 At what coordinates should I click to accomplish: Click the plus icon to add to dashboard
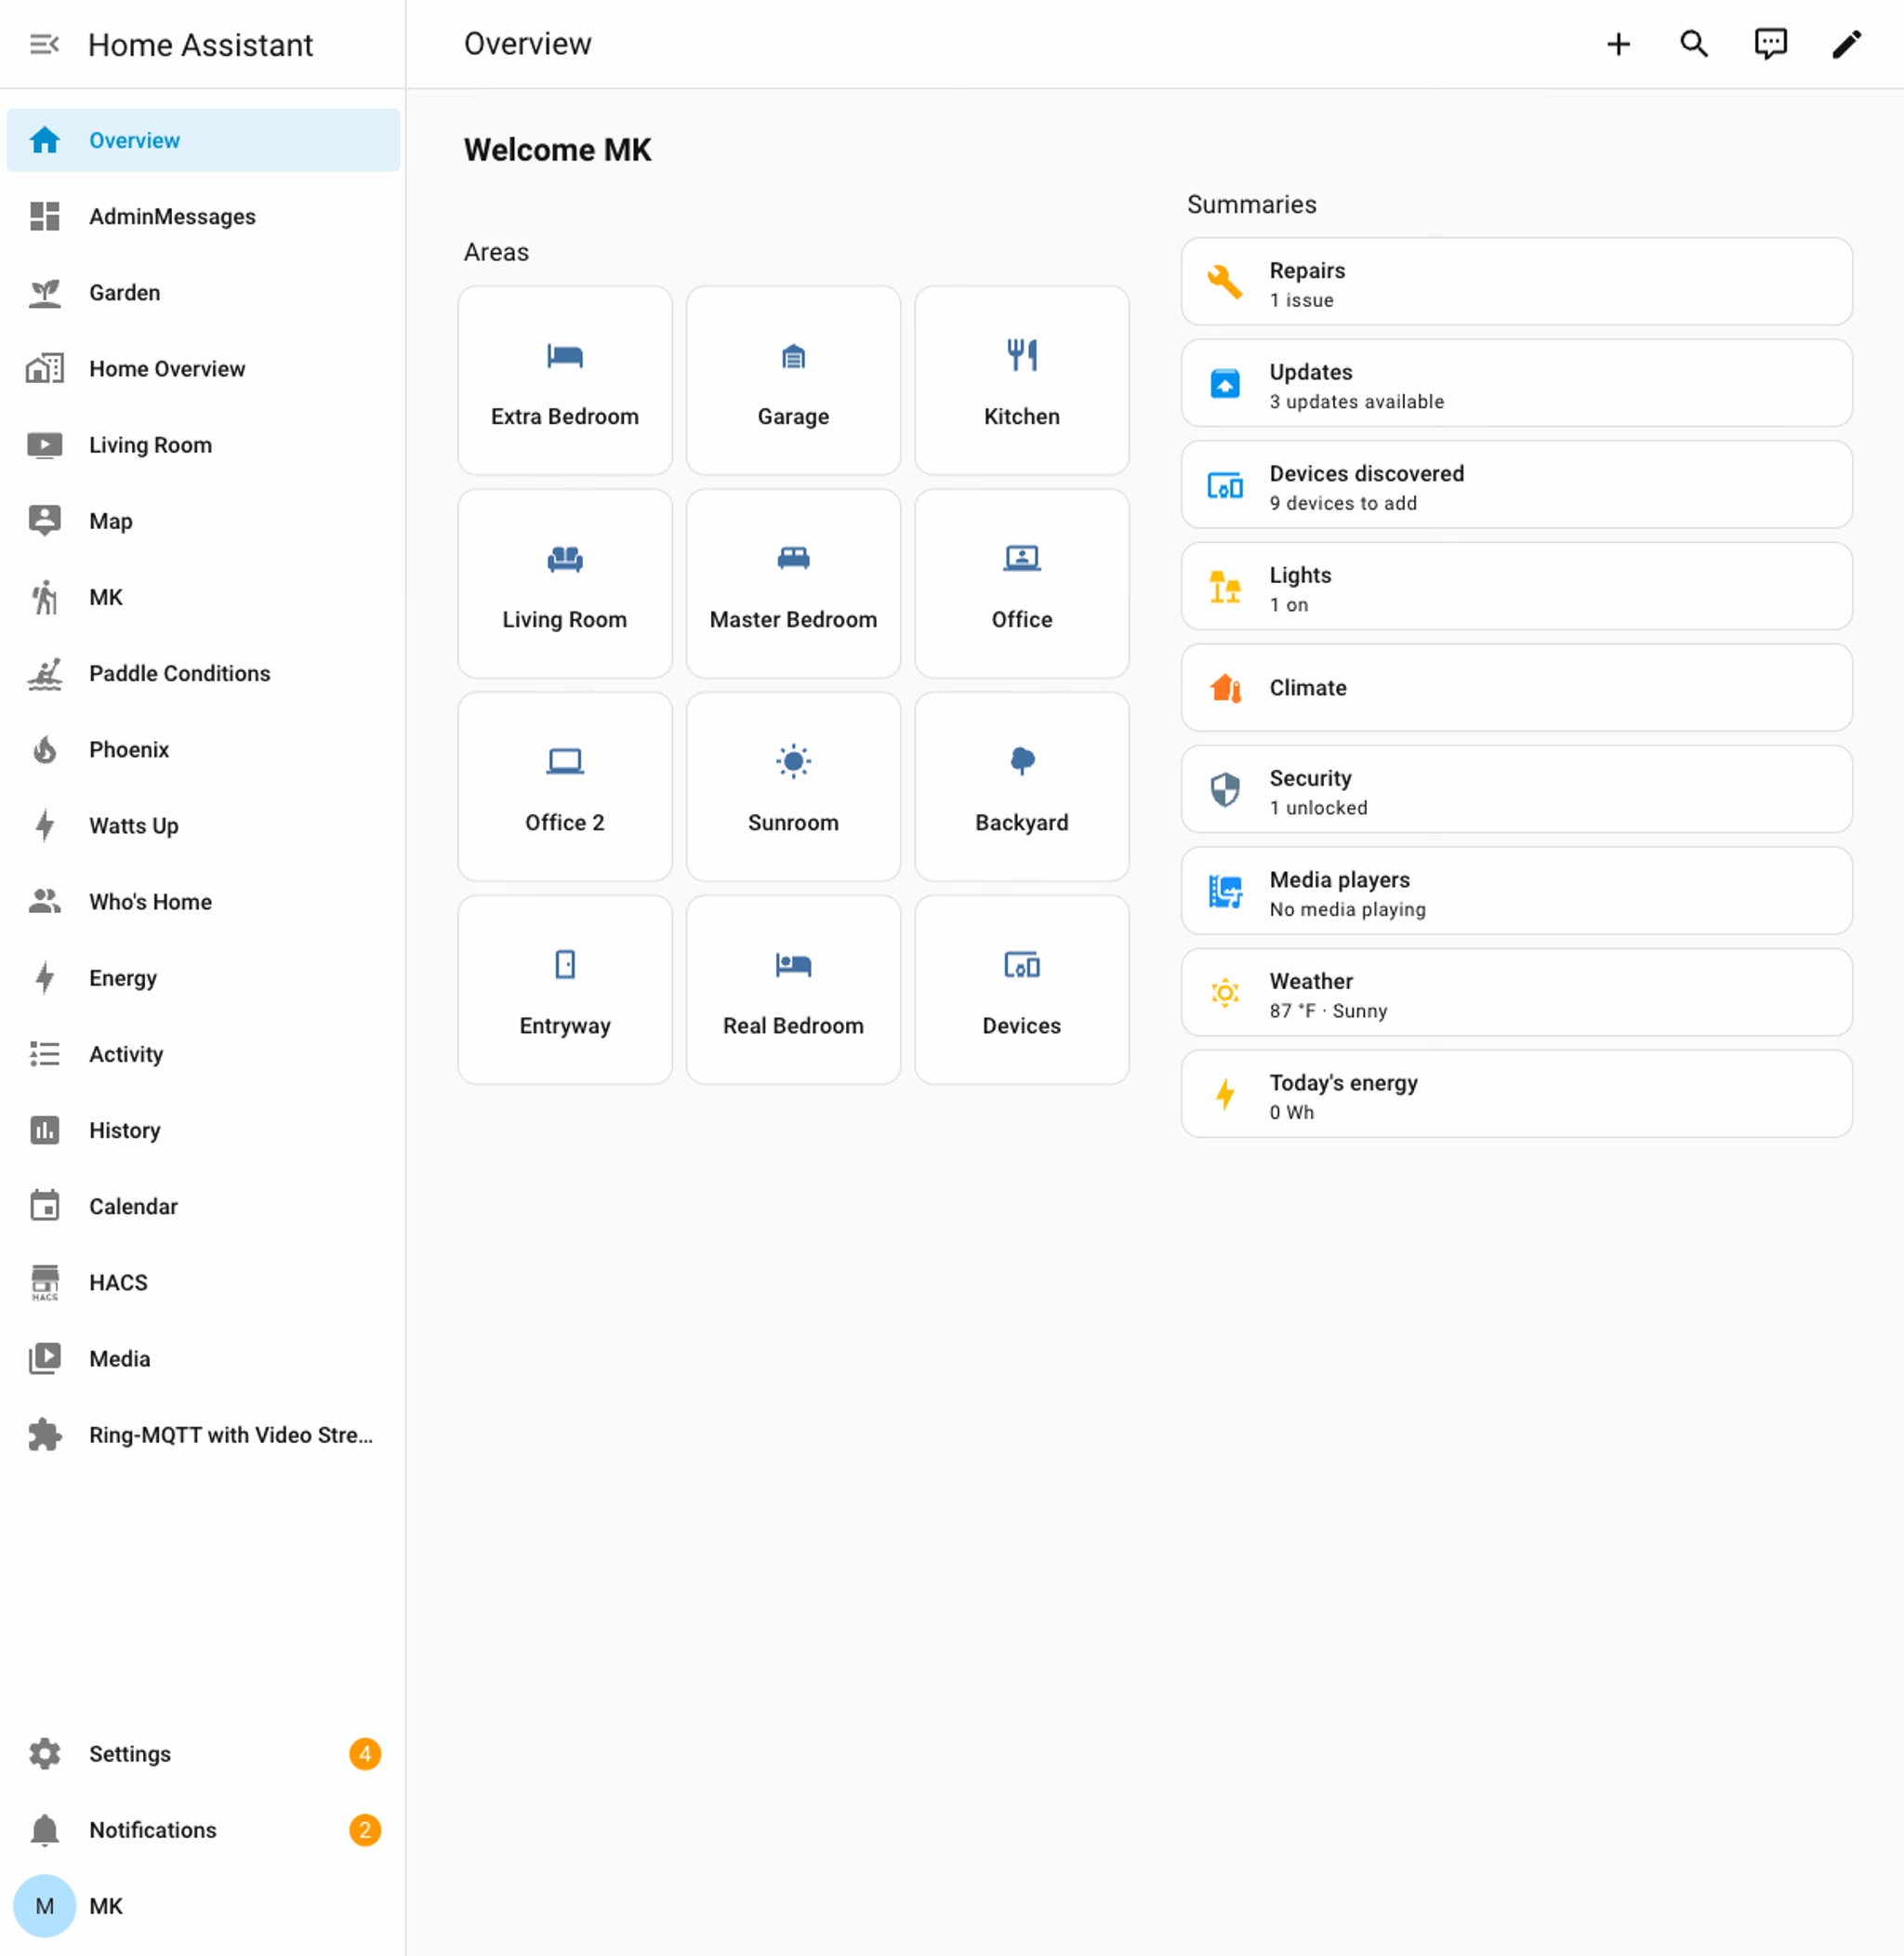click(x=1619, y=44)
